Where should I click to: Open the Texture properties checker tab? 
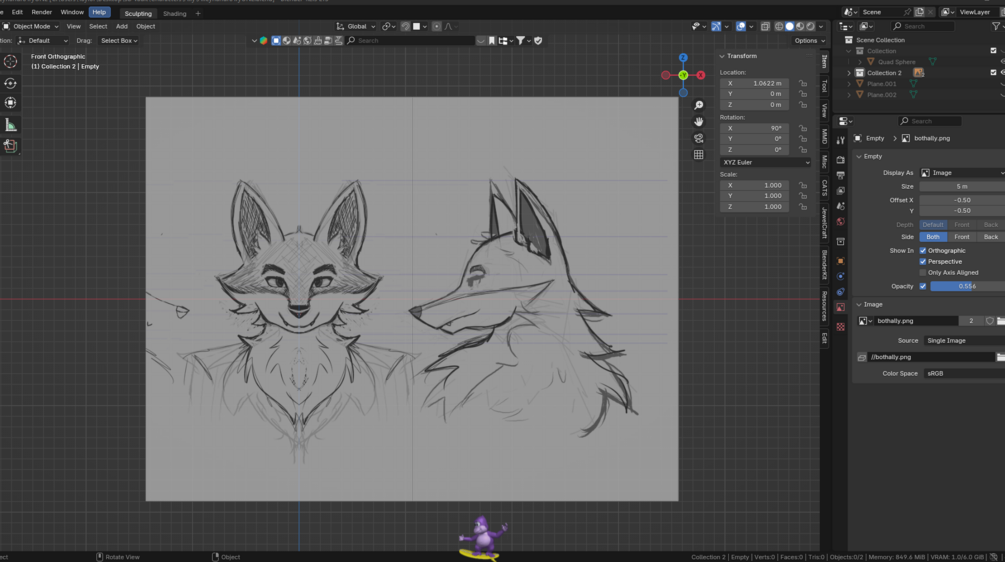click(x=840, y=327)
